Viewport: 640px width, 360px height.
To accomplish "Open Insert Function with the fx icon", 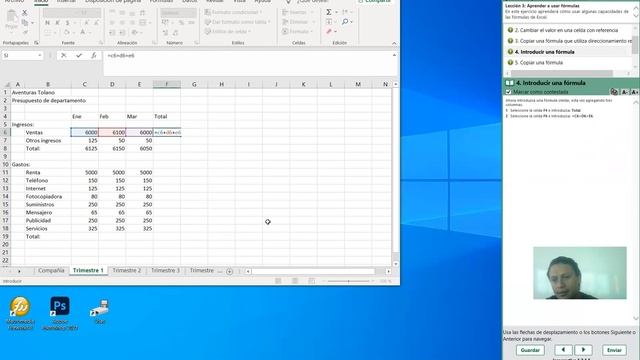I will [x=93, y=55].
